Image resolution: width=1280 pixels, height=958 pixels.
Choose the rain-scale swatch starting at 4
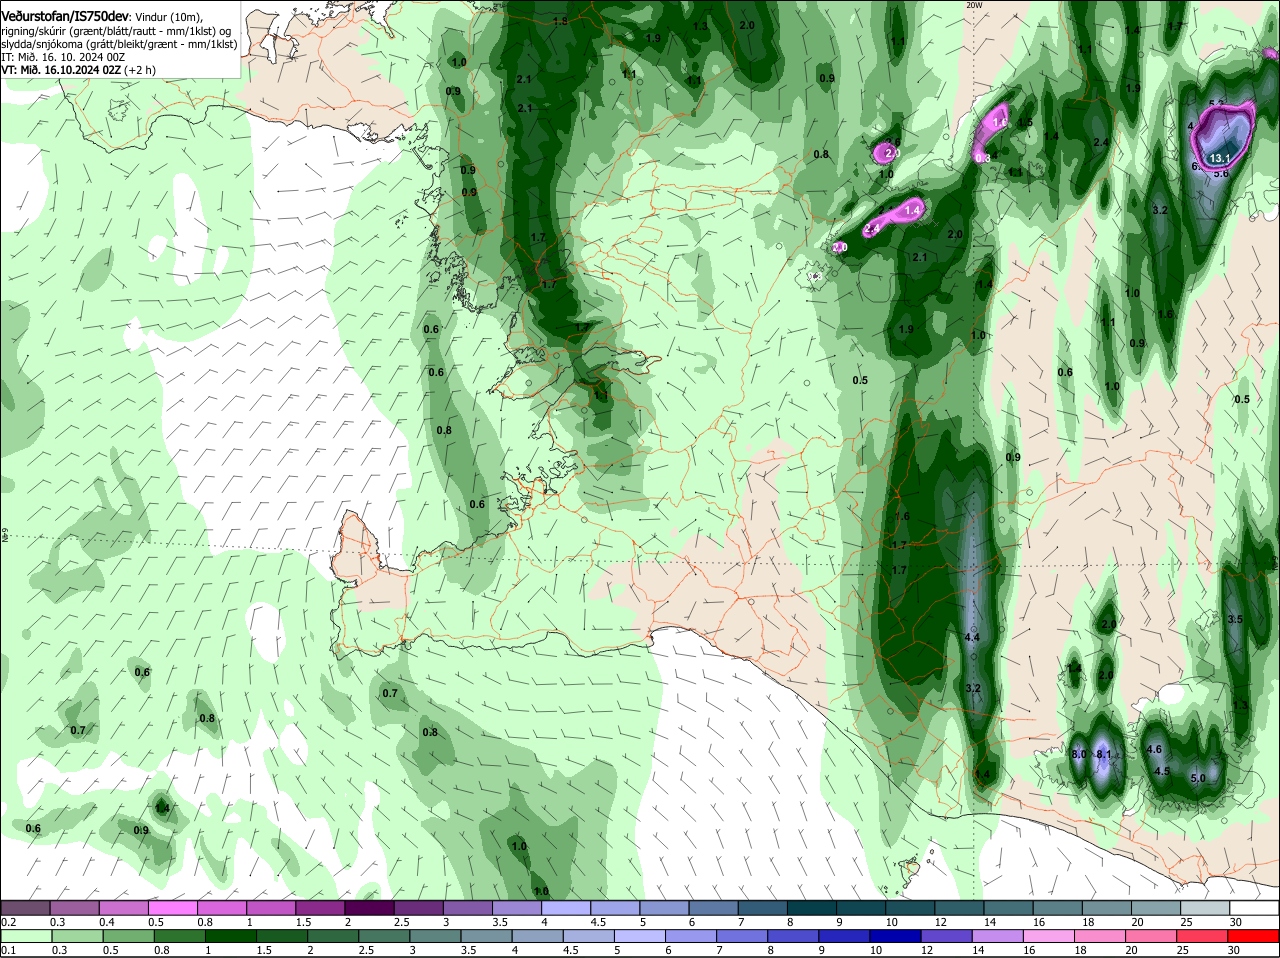[x=538, y=936]
